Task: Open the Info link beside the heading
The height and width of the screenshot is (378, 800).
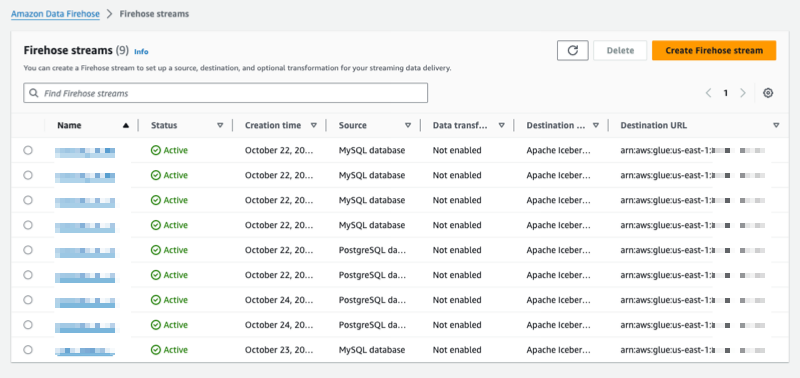Action: point(141,52)
